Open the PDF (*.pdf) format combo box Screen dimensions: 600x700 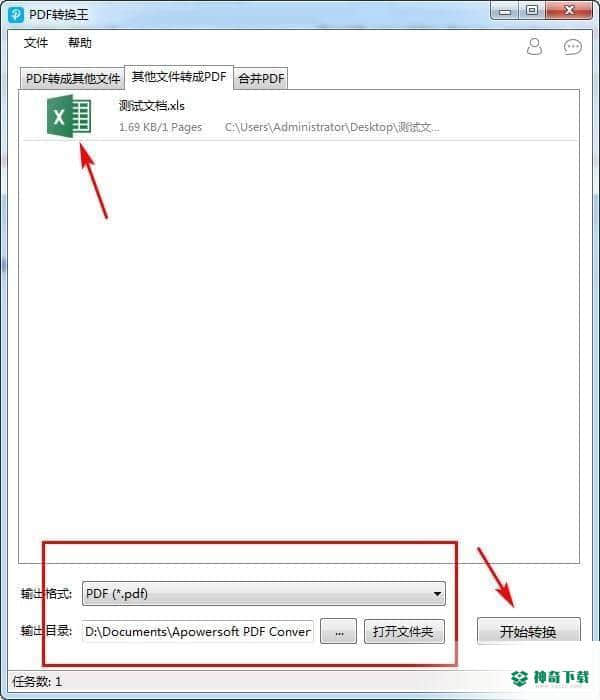[x=264, y=594]
